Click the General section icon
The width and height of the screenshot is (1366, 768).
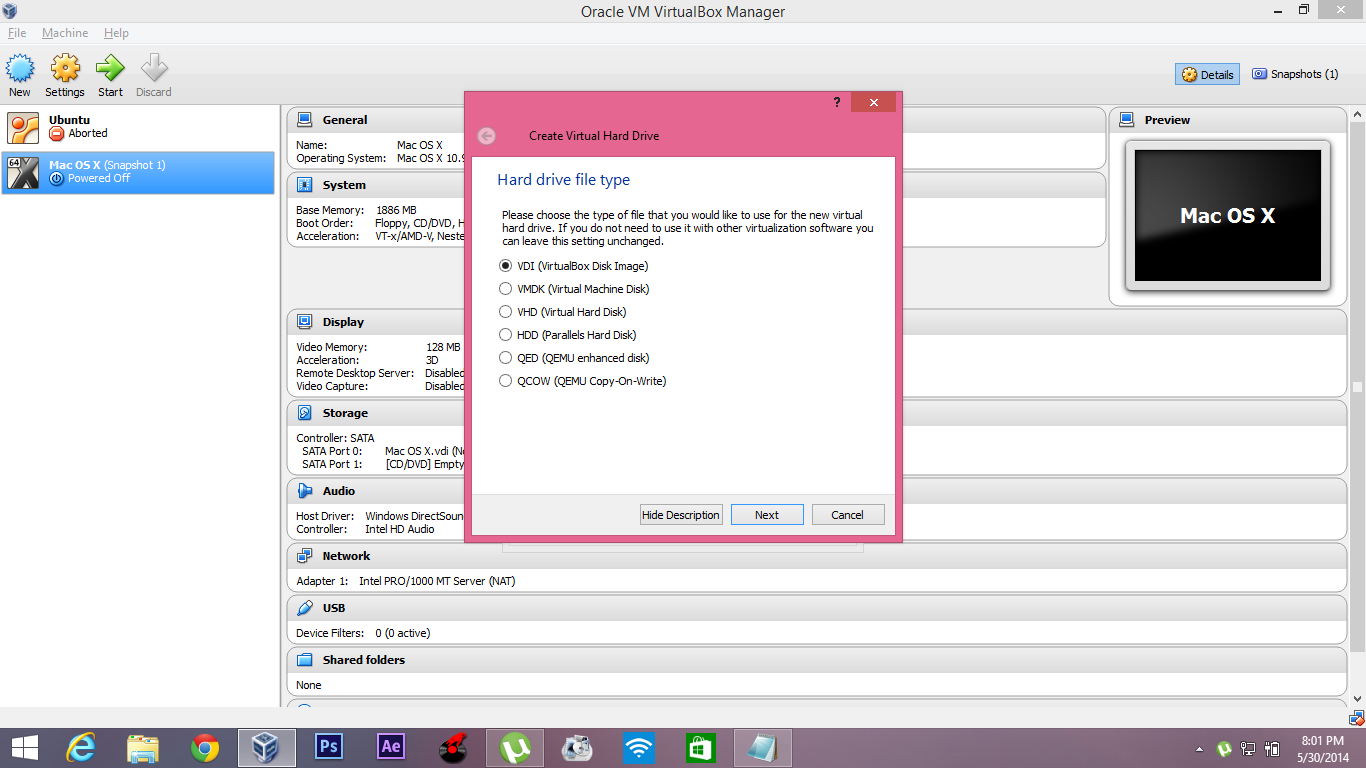pyautogui.click(x=305, y=120)
